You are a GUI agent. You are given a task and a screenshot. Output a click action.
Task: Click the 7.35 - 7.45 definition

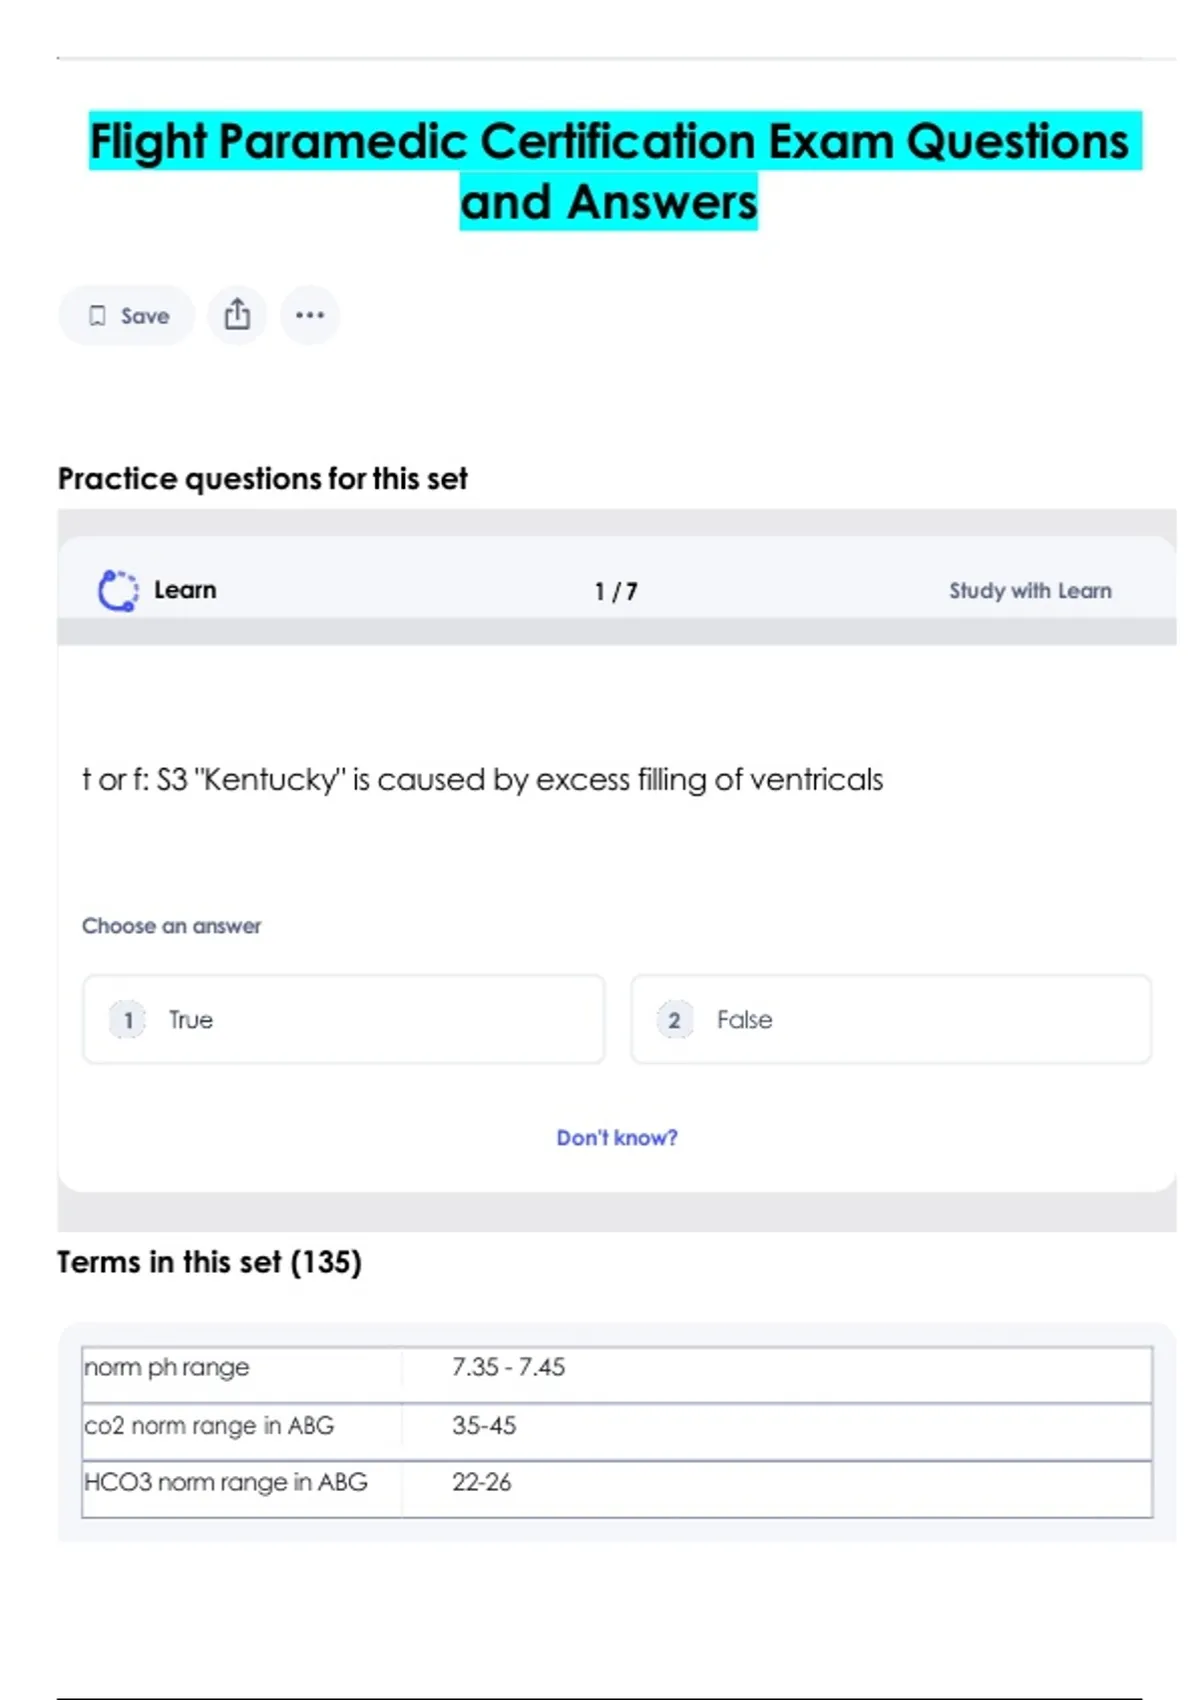click(x=508, y=1367)
